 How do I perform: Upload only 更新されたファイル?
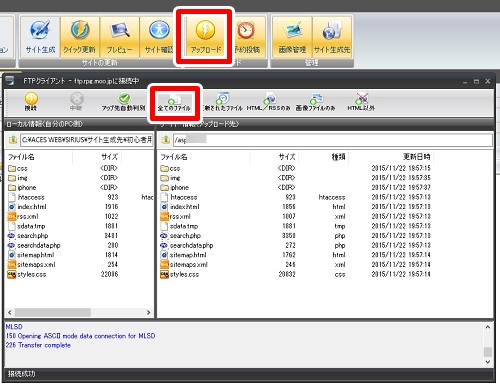point(223,102)
